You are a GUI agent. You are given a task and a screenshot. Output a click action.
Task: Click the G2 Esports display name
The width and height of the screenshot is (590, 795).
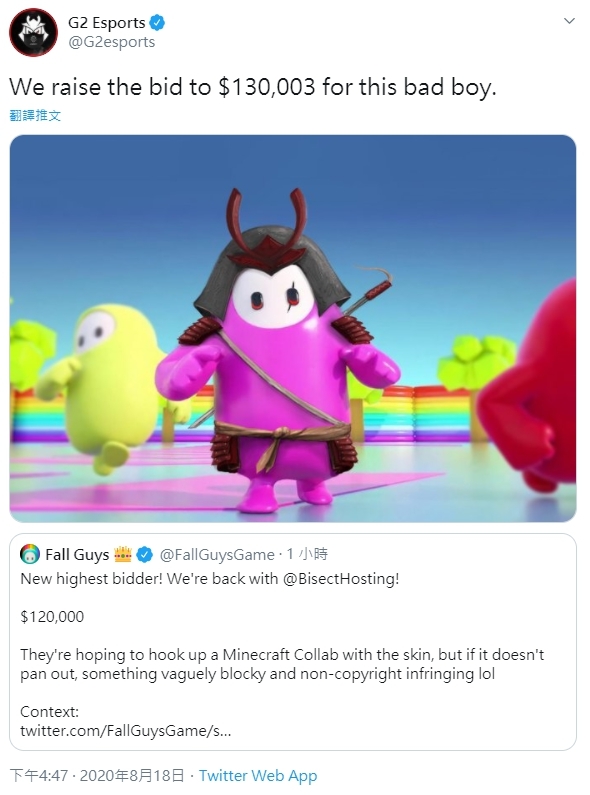pos(106,23)
